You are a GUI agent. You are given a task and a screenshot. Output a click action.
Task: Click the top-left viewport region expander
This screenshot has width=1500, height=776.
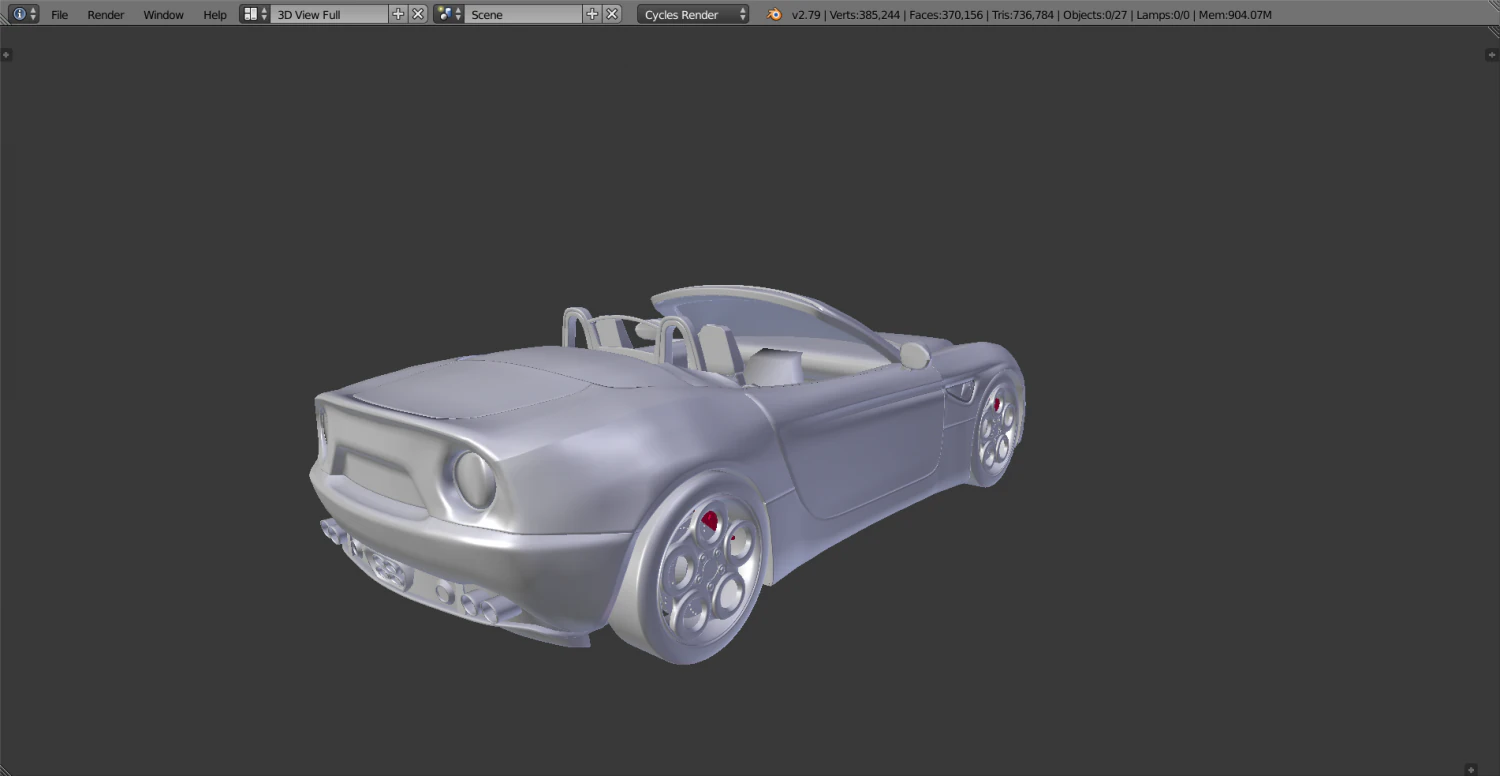pos(7,55)
